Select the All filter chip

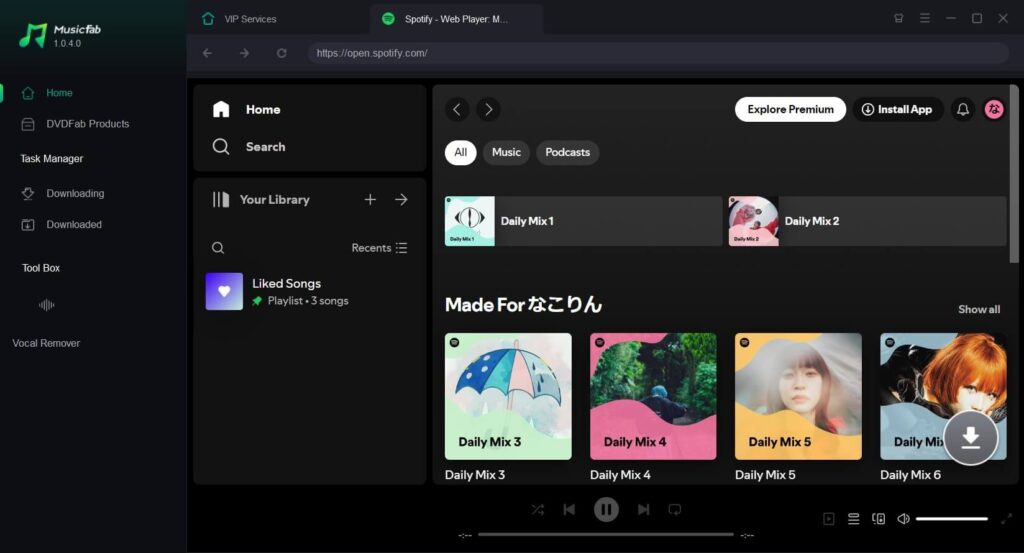(460, 152)
